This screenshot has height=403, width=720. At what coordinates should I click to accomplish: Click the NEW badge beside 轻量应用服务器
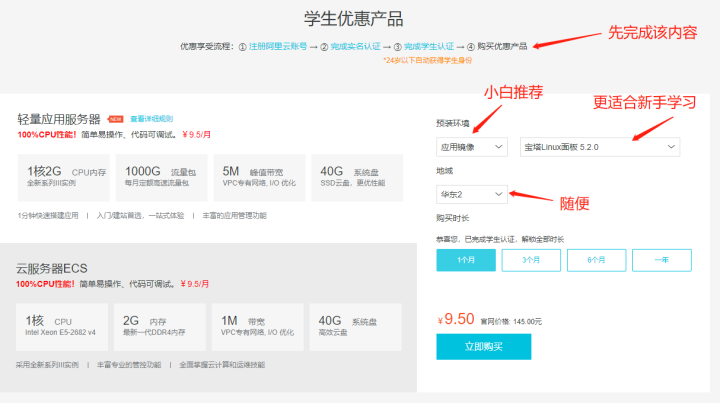pyautogui.click(x=115, y=119)
